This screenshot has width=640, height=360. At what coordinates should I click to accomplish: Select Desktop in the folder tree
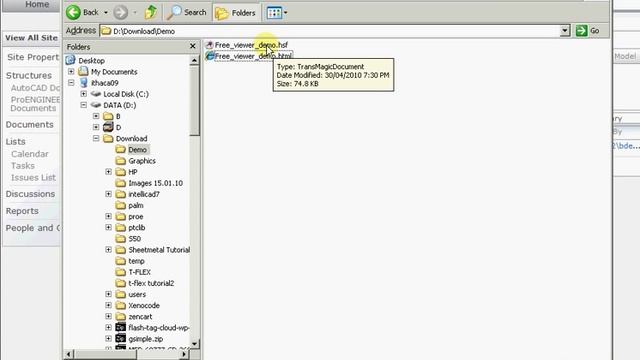tap(91, 60)
